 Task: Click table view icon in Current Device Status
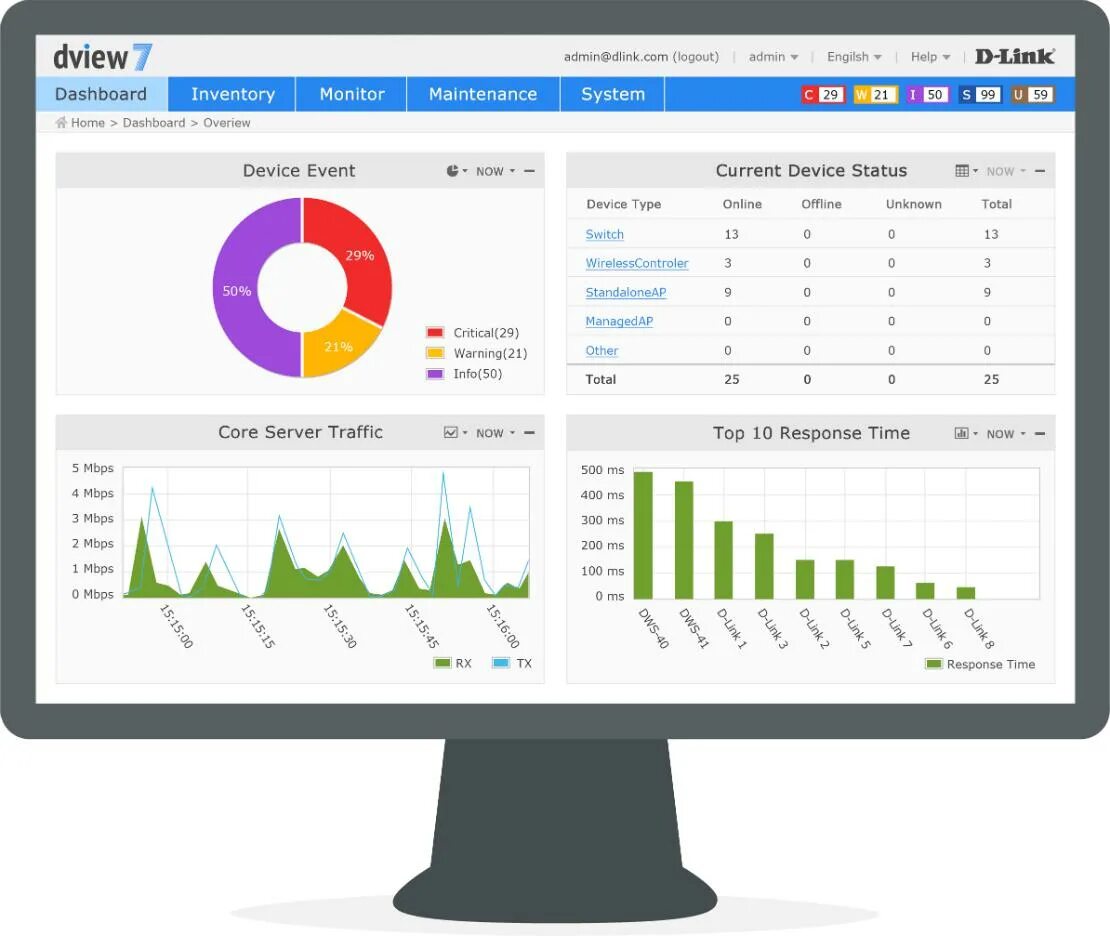[962, 171]
